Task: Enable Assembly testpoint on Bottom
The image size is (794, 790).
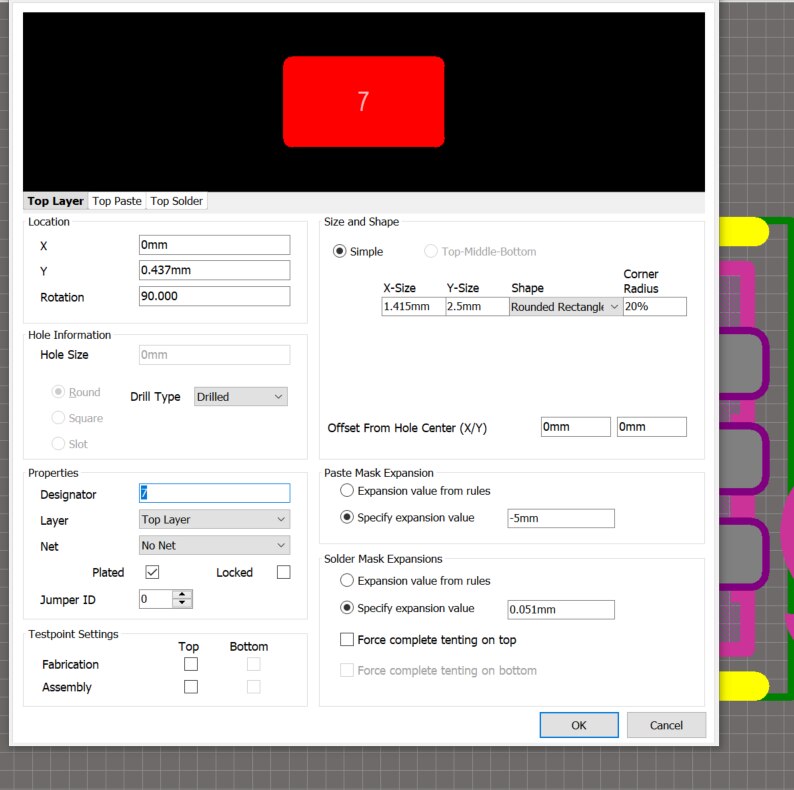Action: (254, 687)
